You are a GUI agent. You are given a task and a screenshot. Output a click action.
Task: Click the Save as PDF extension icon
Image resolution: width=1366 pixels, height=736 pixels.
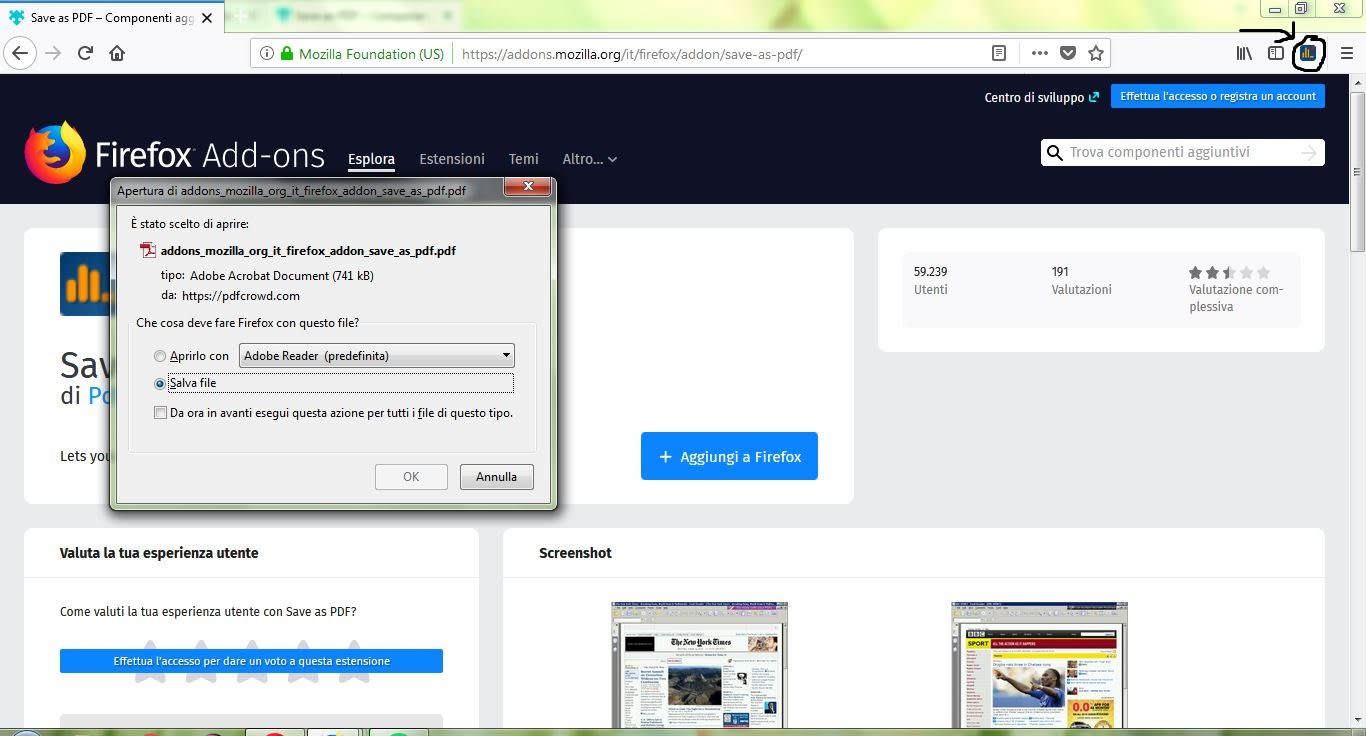click(x=1308, y=54)
